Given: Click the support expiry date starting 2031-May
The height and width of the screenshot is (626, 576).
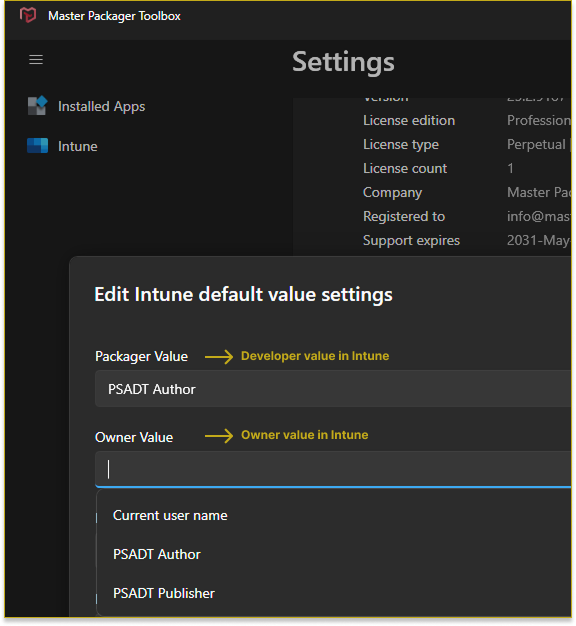Looking at the screenshot, I should click(x=538, y=240).
